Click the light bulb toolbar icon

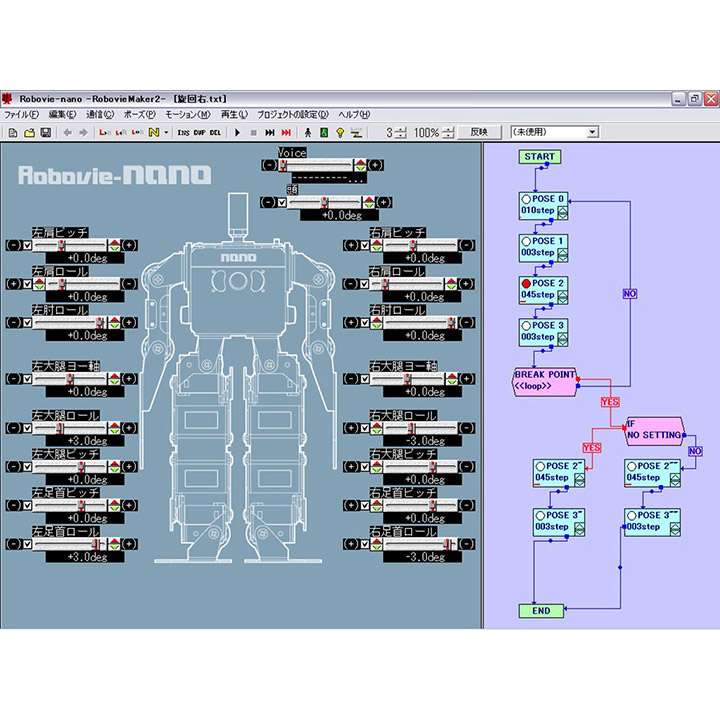point(340,132)
